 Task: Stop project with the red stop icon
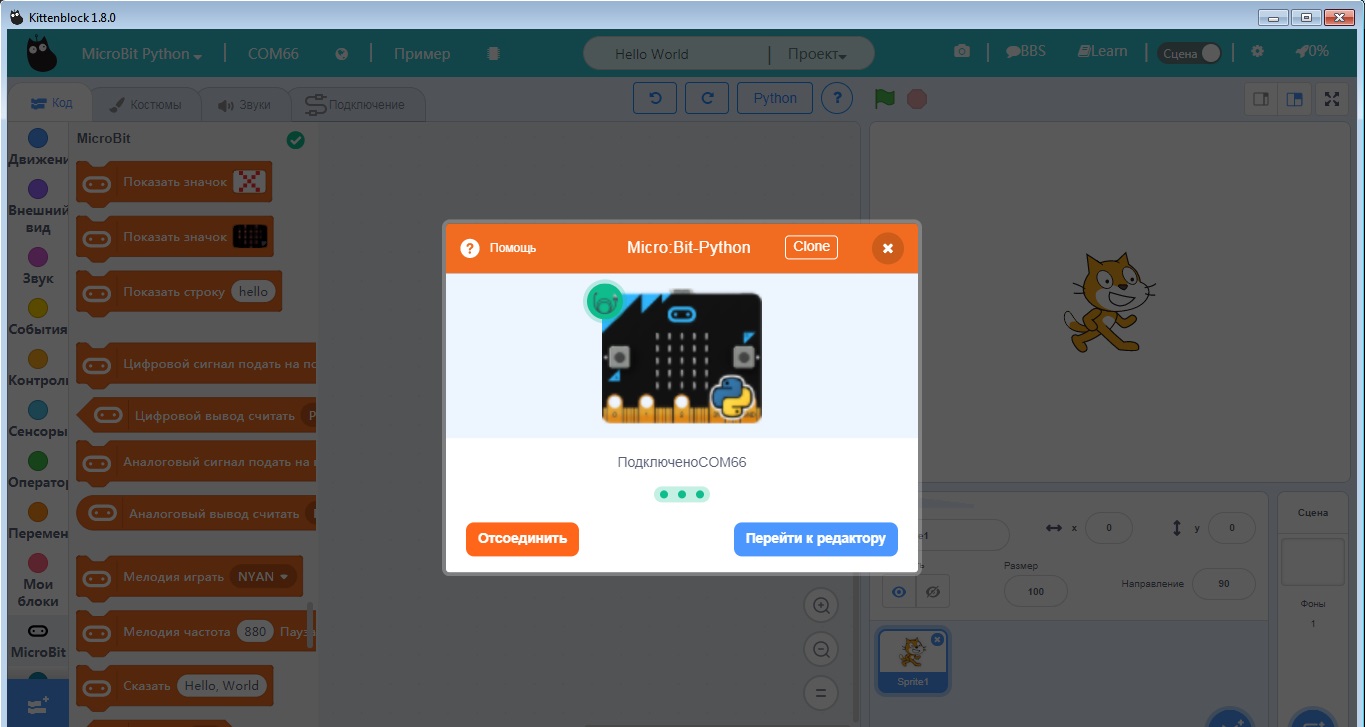click(917, 99)
